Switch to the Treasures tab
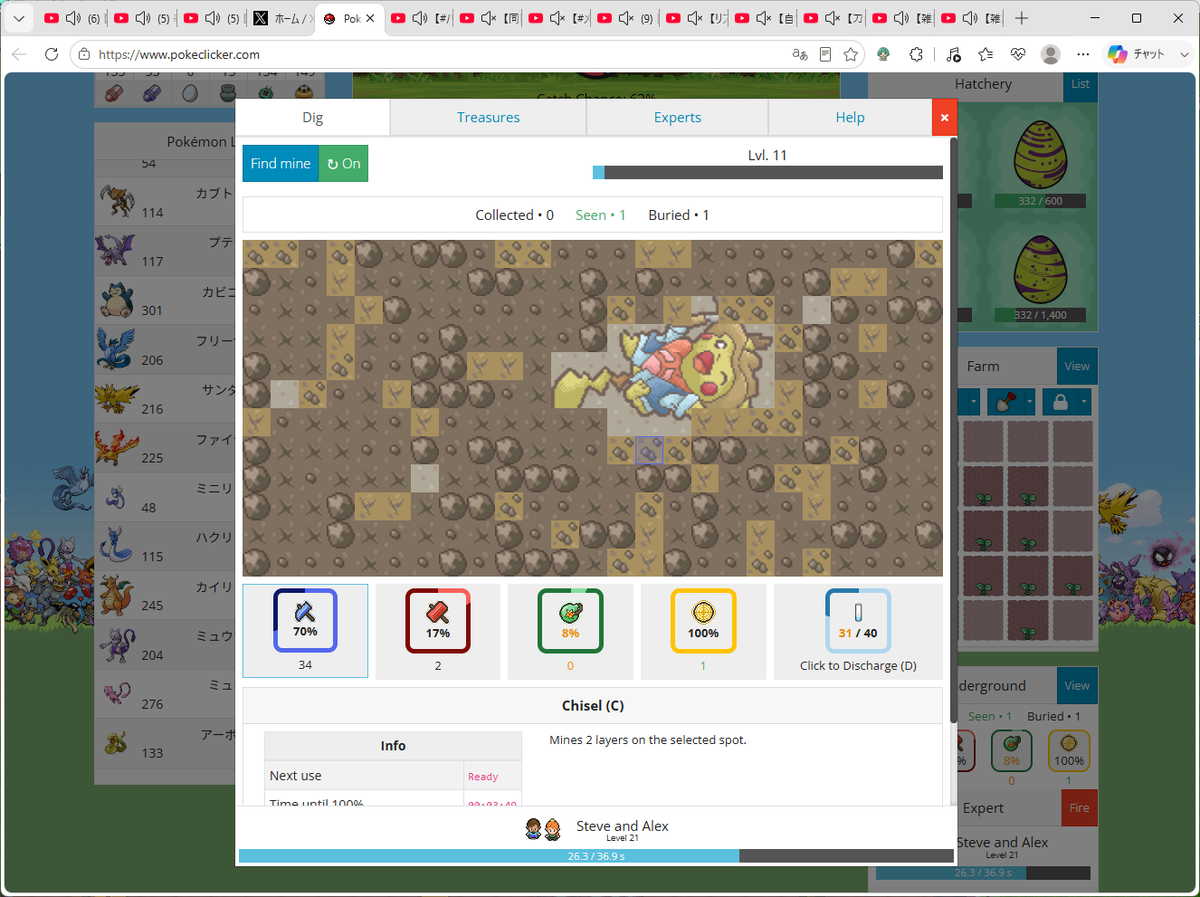 (x=488, y=117)
